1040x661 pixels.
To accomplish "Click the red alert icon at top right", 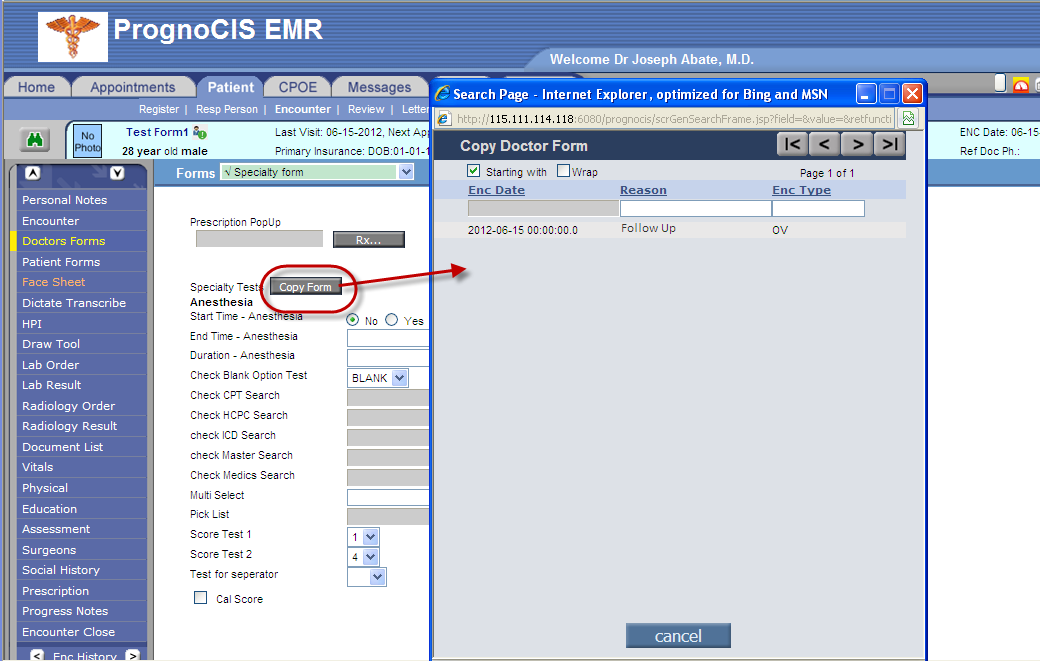I will coord(1021,85).
